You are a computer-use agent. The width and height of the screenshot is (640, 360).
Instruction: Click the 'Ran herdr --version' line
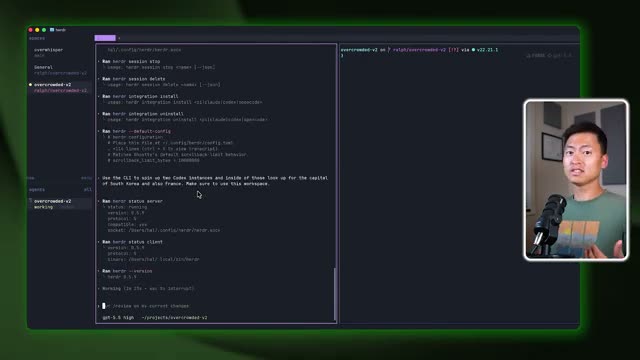tap(127, 271)
